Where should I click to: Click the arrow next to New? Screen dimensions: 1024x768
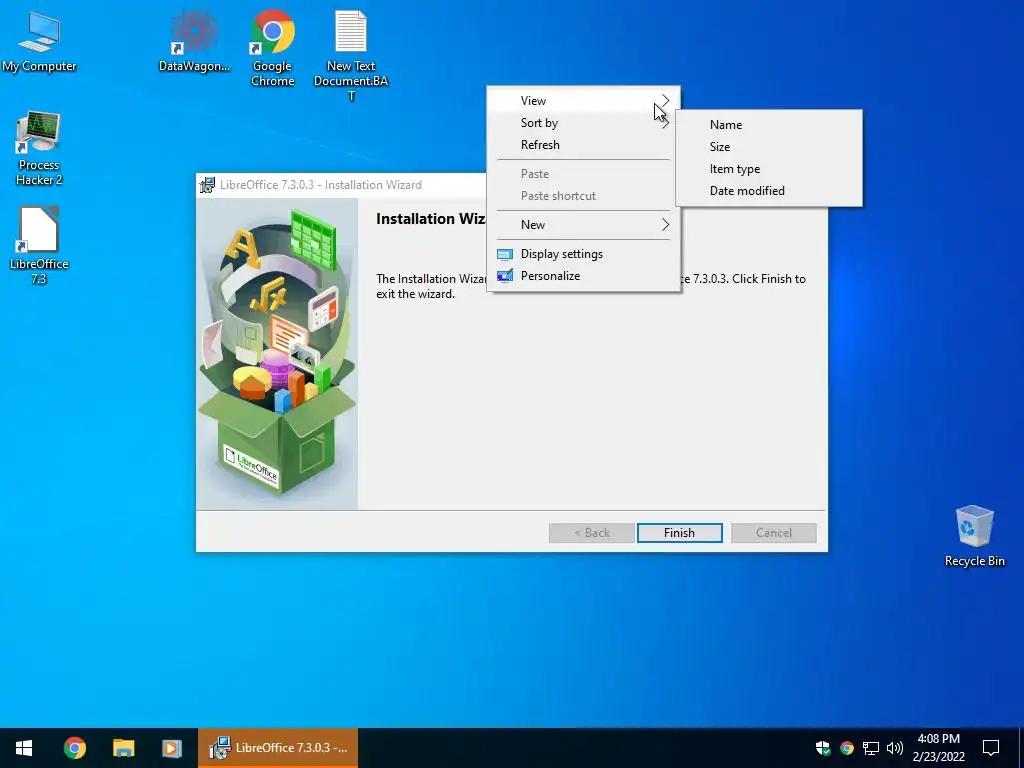[665, 225]
